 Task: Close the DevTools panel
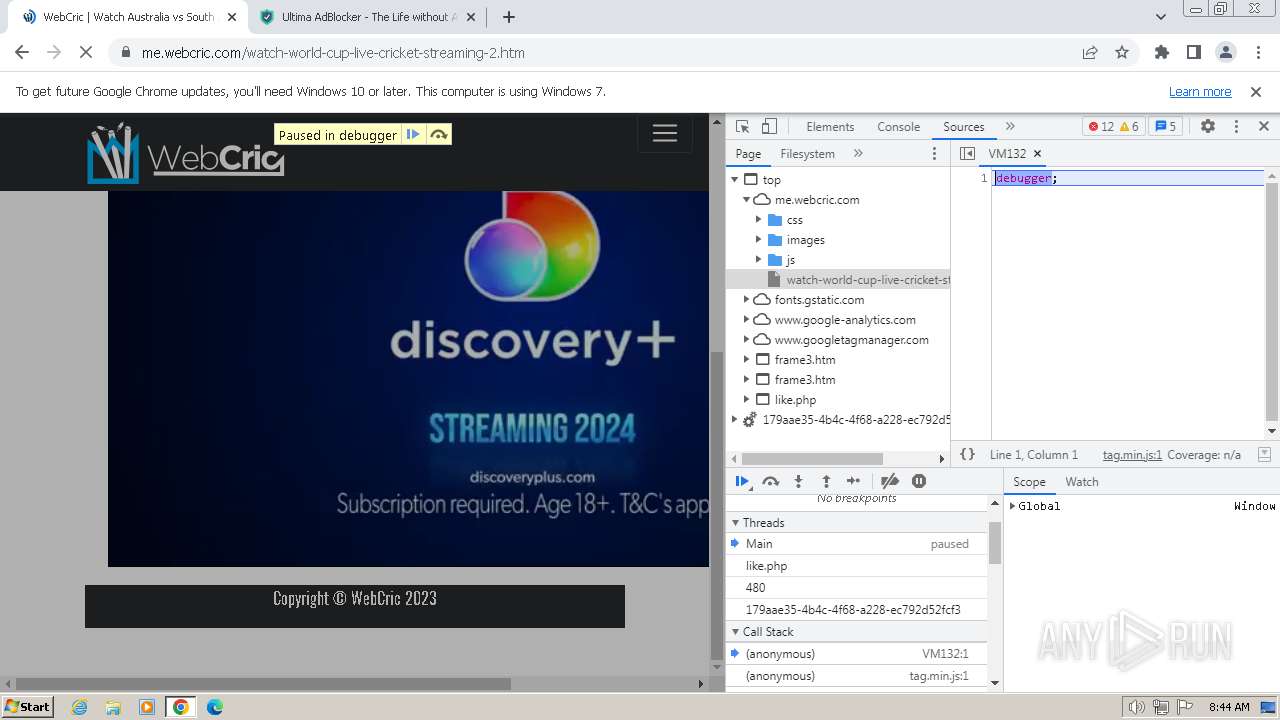coord(1264,127)
